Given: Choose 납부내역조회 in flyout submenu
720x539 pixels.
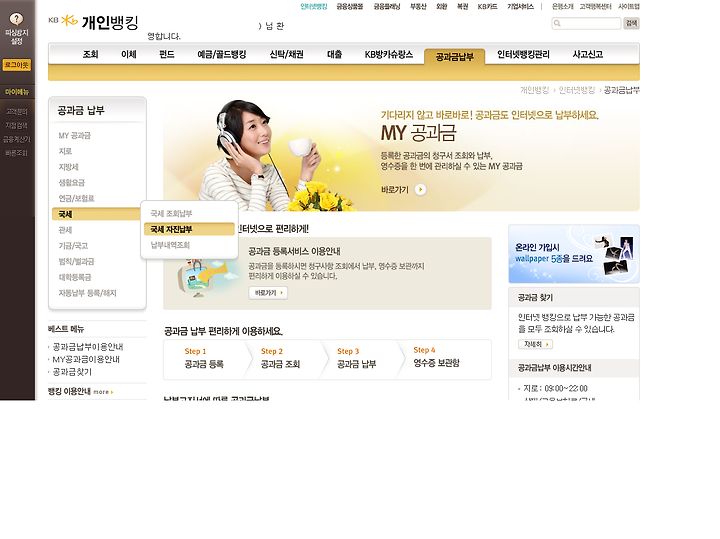Looking at the screenshot, I should tap(170, 245).
